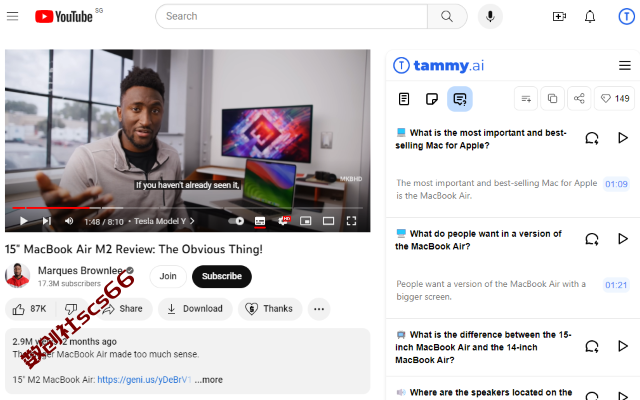
Task: Switch to miniplayer
Action: 305,221
